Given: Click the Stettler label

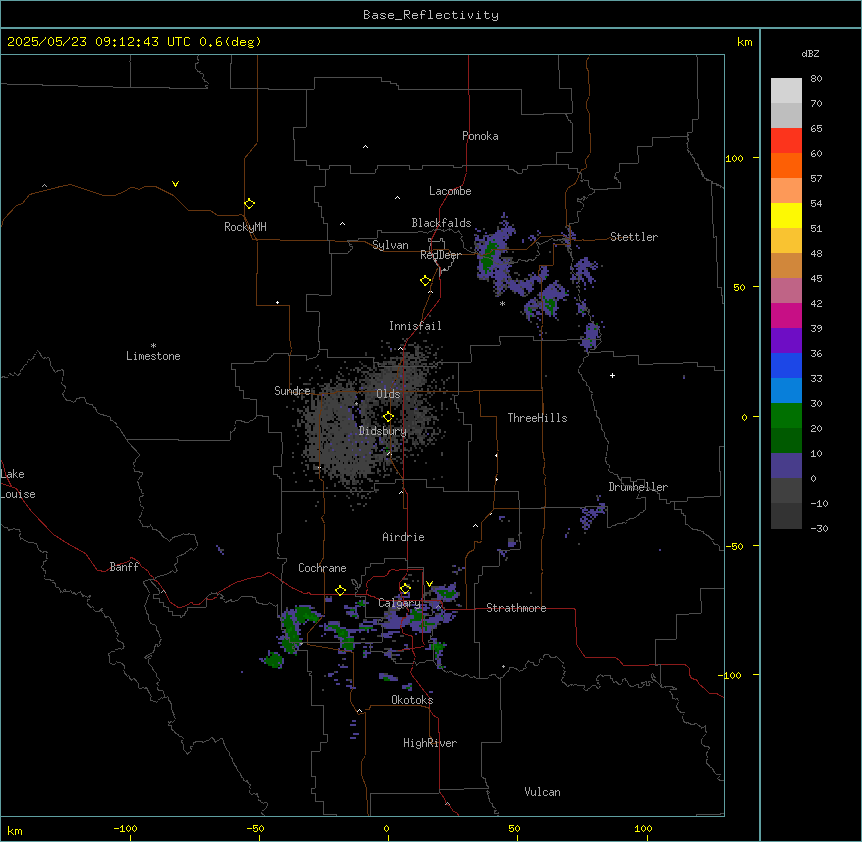Looking at the screenshot, I should click(634, 237).
